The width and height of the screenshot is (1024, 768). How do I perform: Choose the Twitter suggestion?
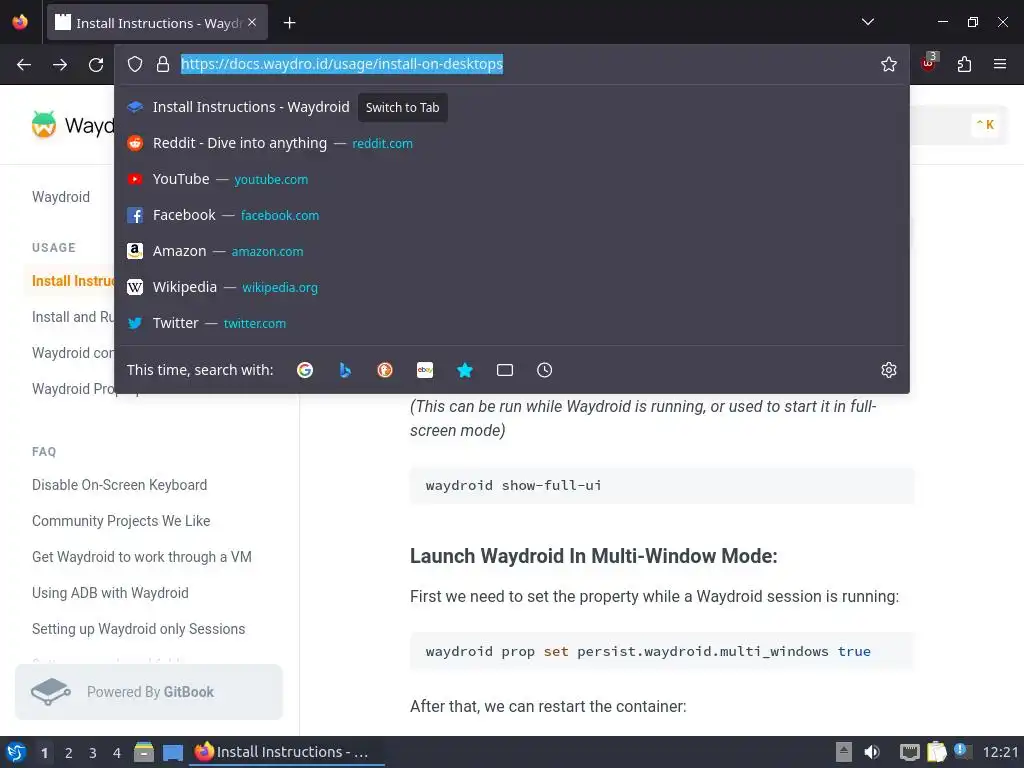[512, 323]
